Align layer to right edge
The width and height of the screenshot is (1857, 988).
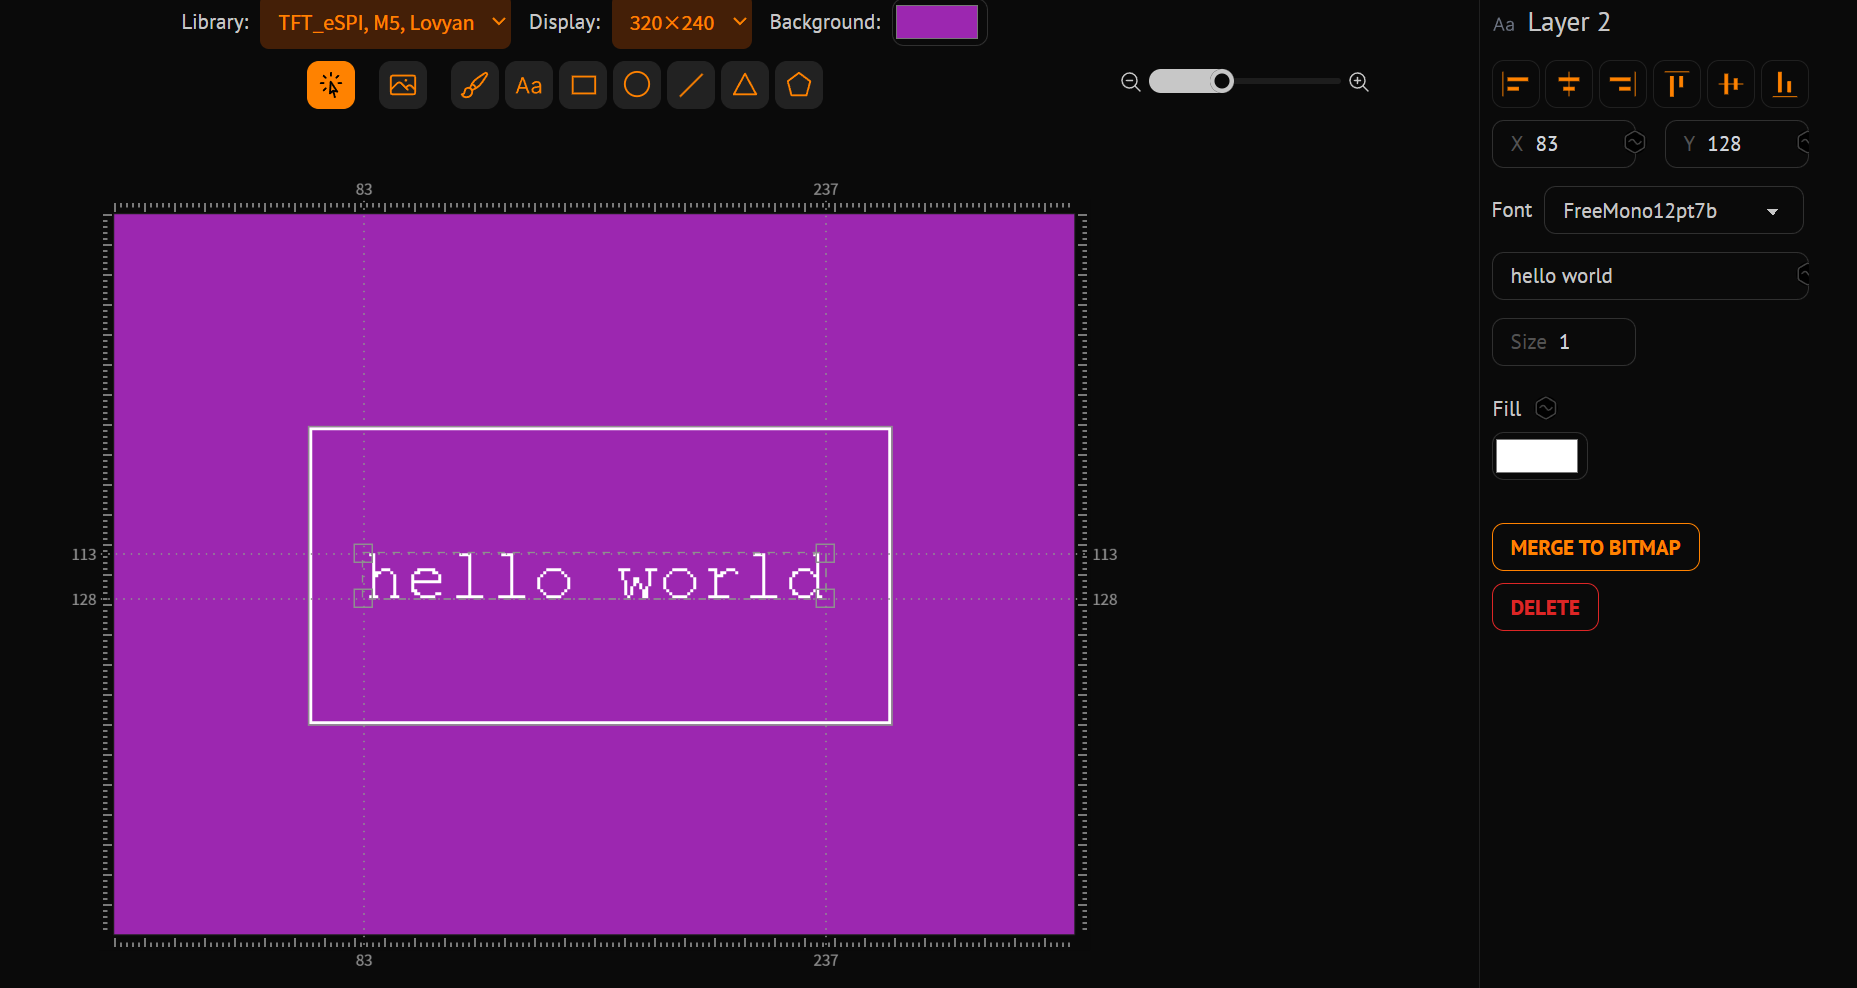click(1623, 84)
